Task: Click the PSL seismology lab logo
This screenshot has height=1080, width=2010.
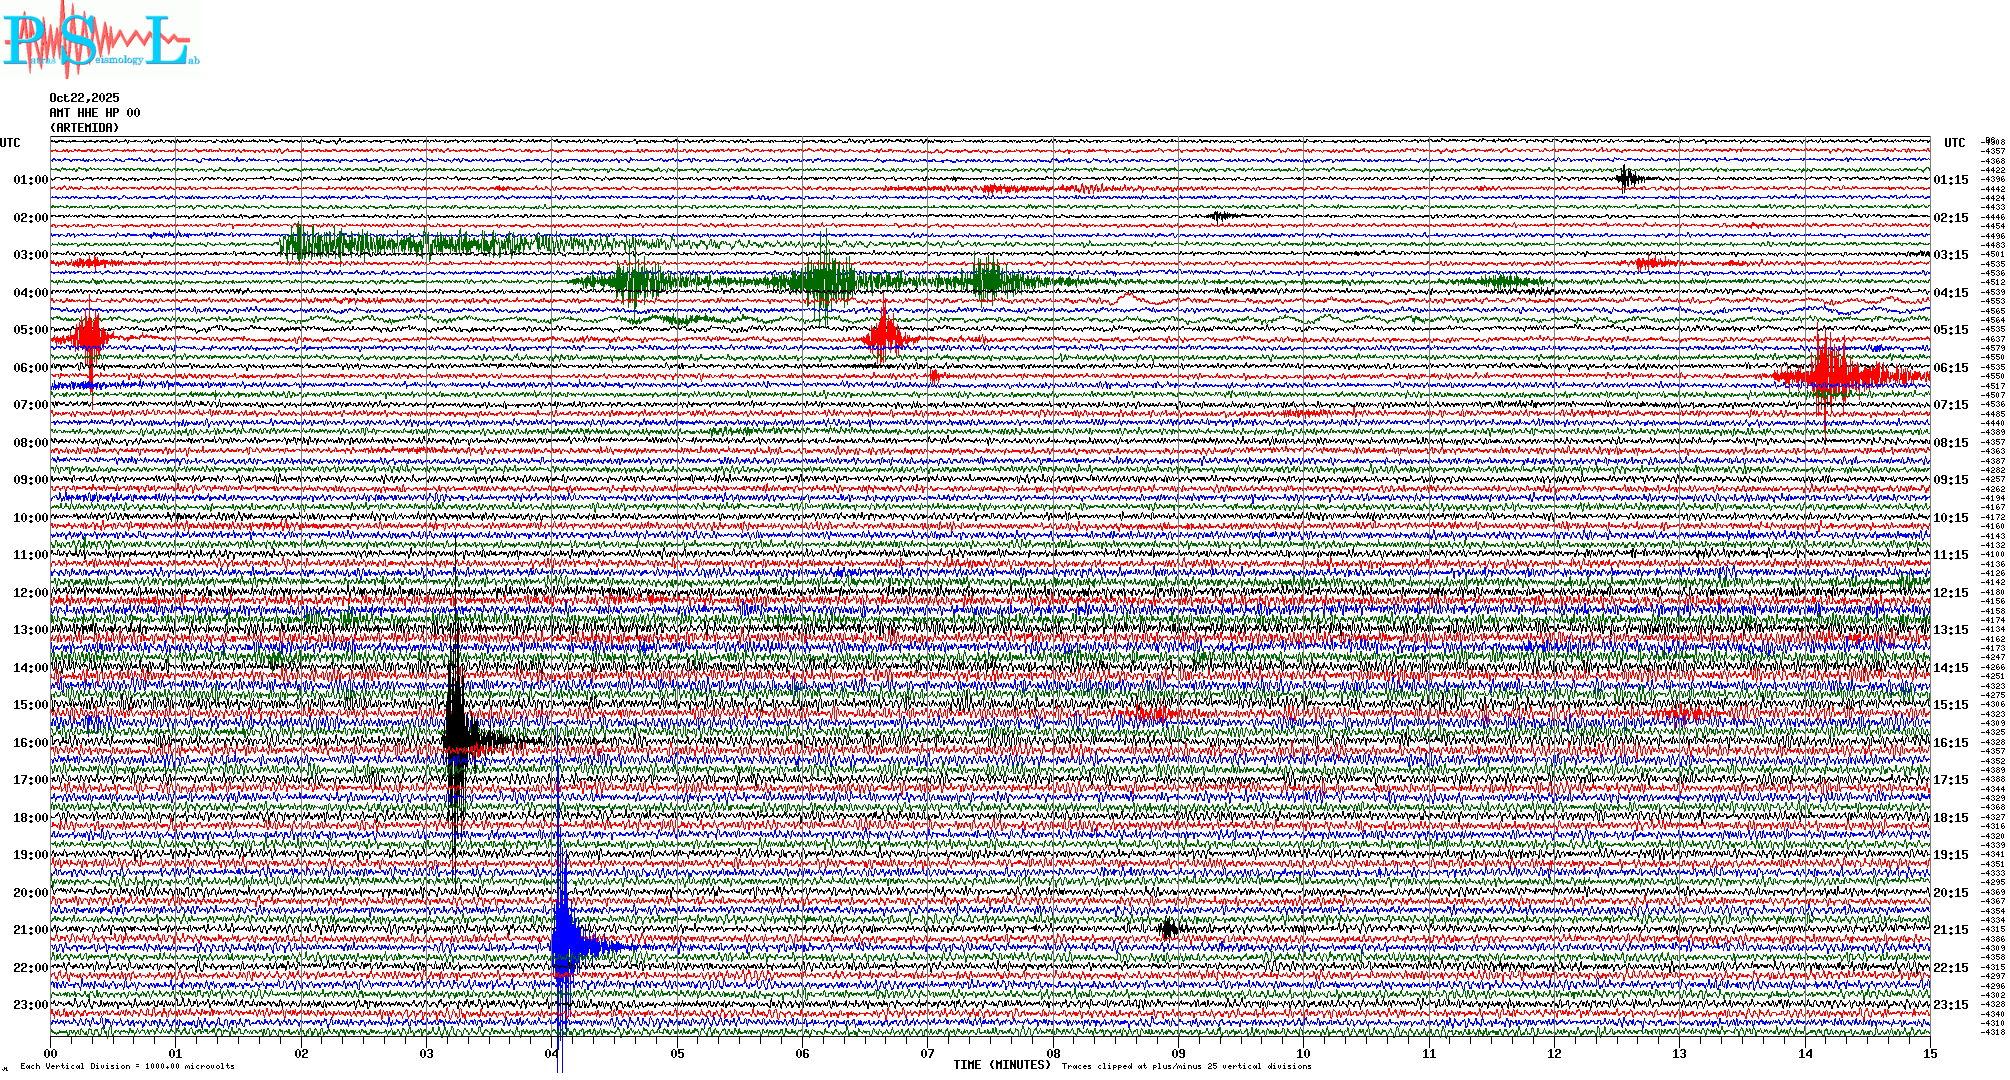Action: pos(100,40)
